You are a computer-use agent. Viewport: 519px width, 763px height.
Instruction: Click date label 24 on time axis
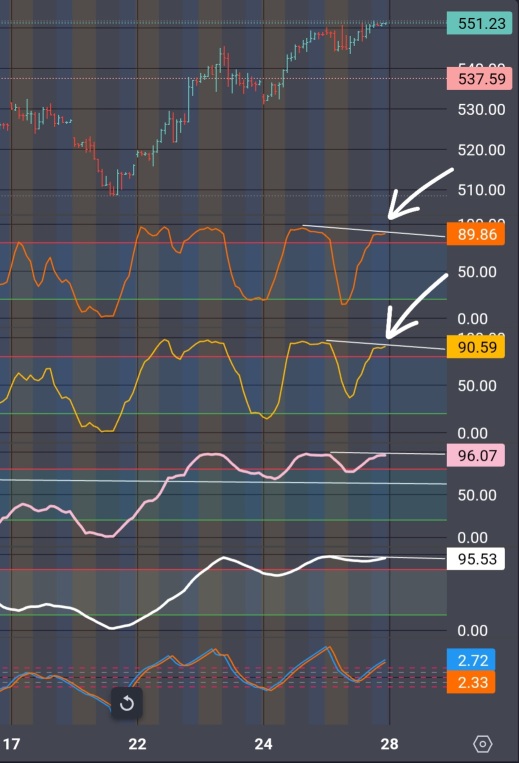click(x=263, y=744)
